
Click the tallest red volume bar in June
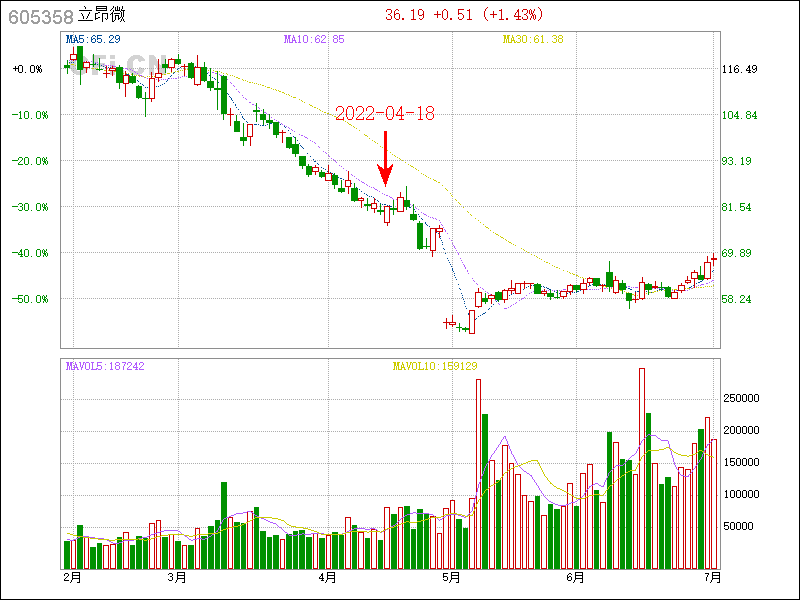tap(641, 468)
